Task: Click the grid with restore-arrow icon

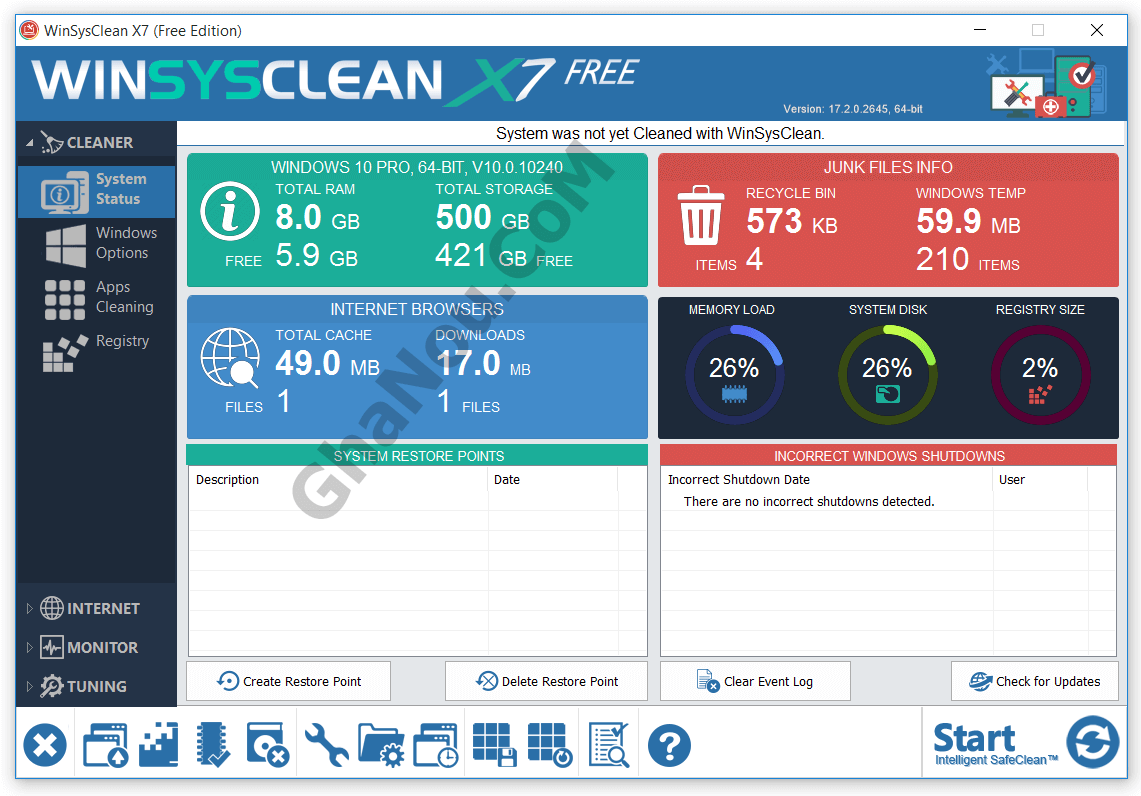Action: click(x=550, y=745)
